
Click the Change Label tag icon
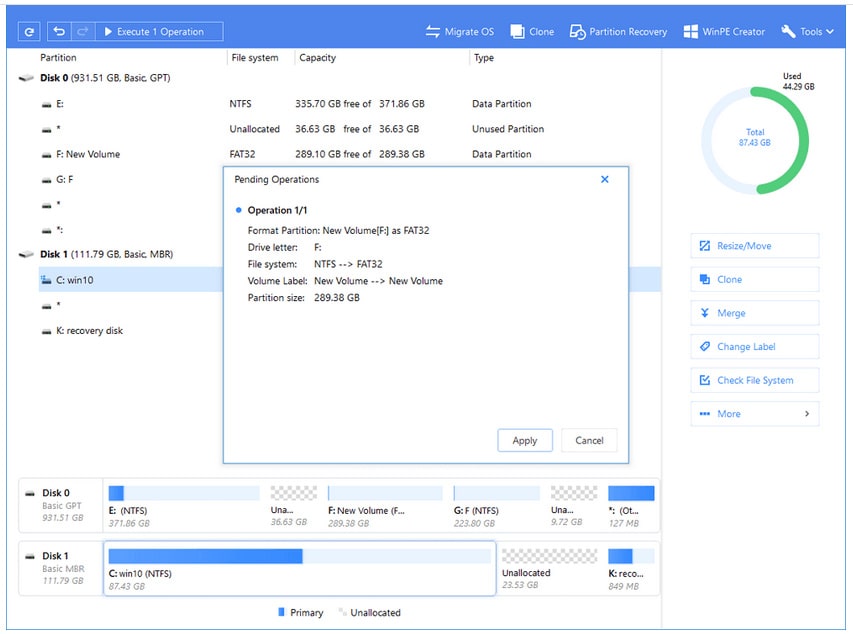705,346
